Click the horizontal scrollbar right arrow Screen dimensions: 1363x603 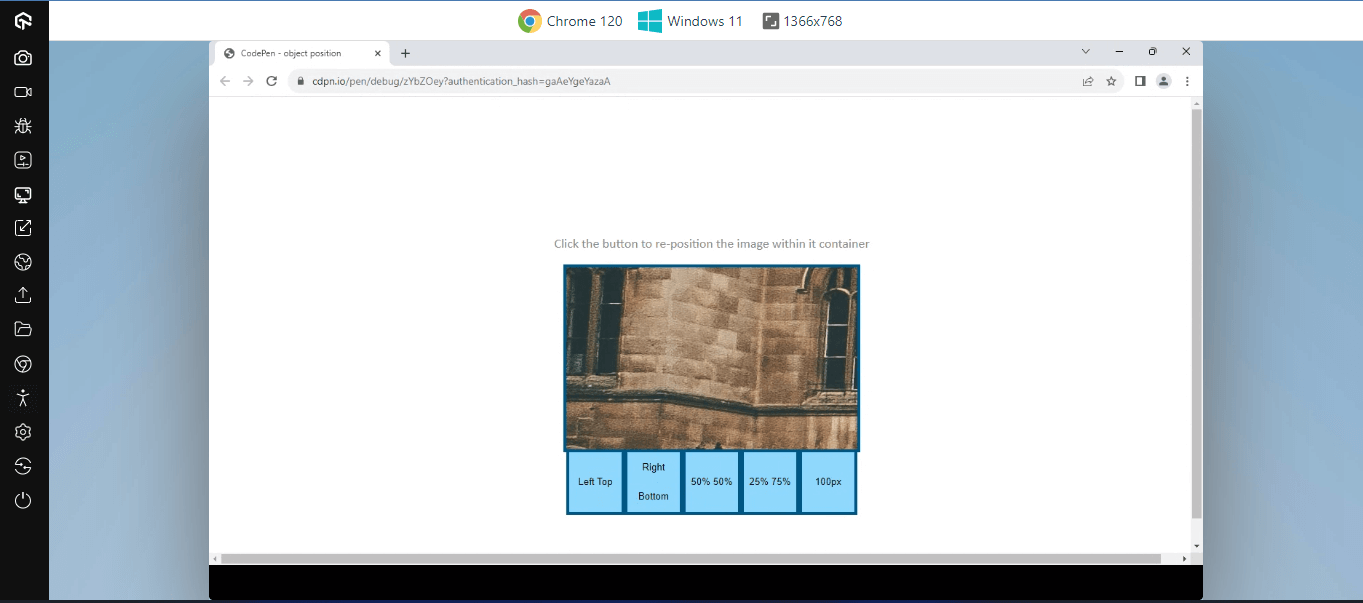click(x=1185, y=558)
